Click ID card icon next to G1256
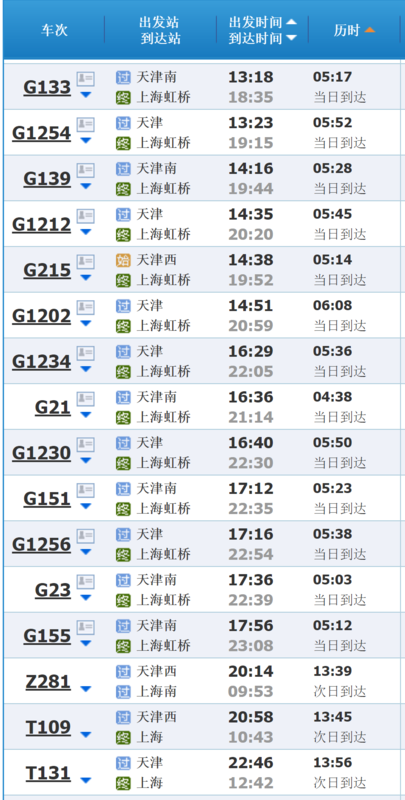This screenshot has height=800, width=405. click(86, 536)
